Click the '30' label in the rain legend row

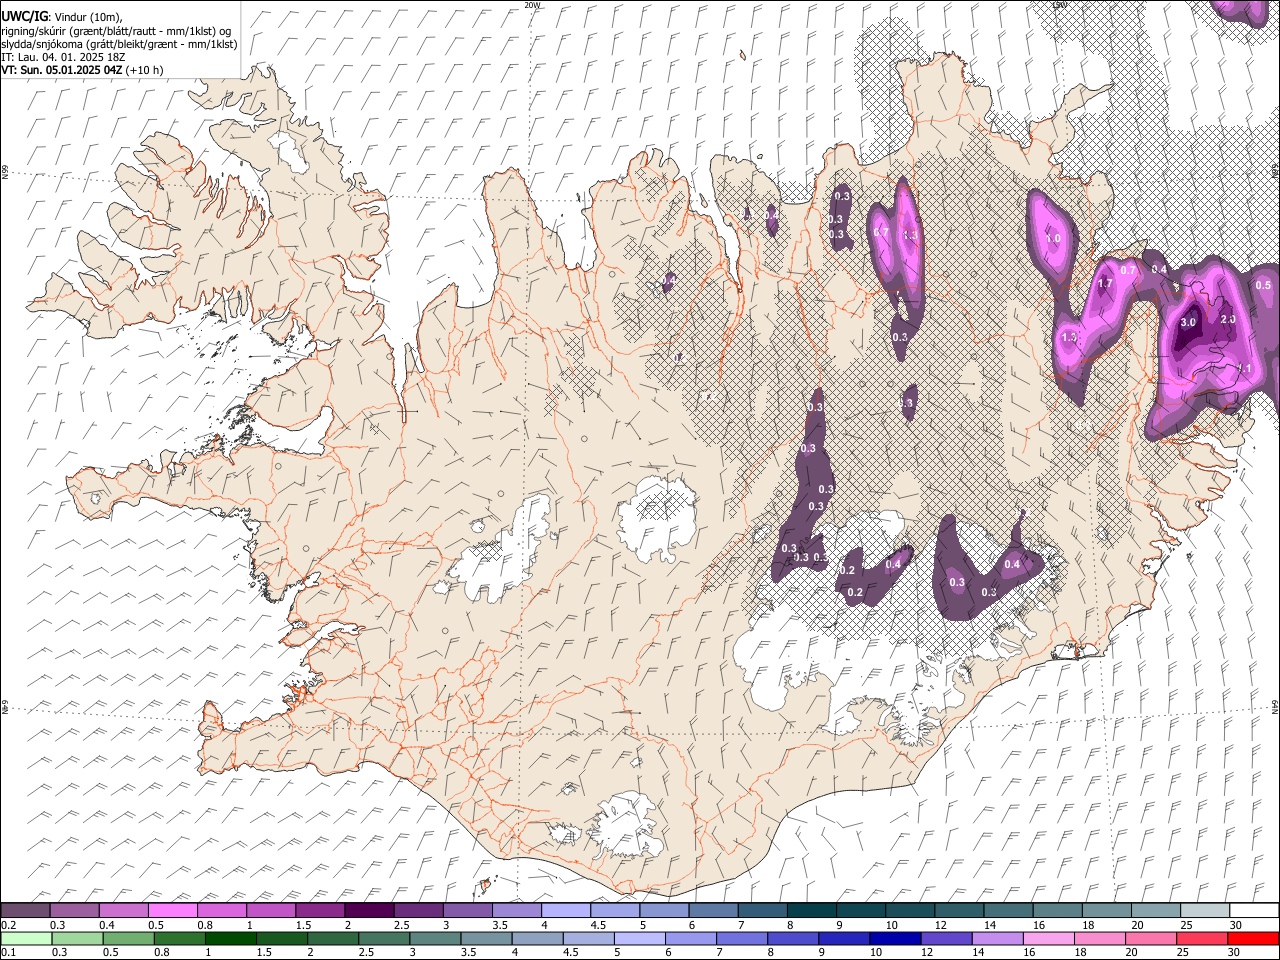(x=1235, y=953)
